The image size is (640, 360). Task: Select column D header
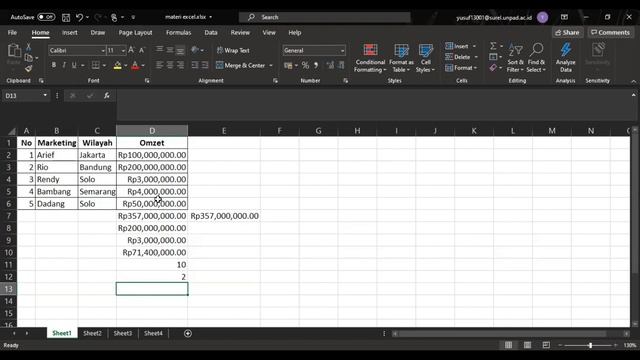(x=152, y=131)
